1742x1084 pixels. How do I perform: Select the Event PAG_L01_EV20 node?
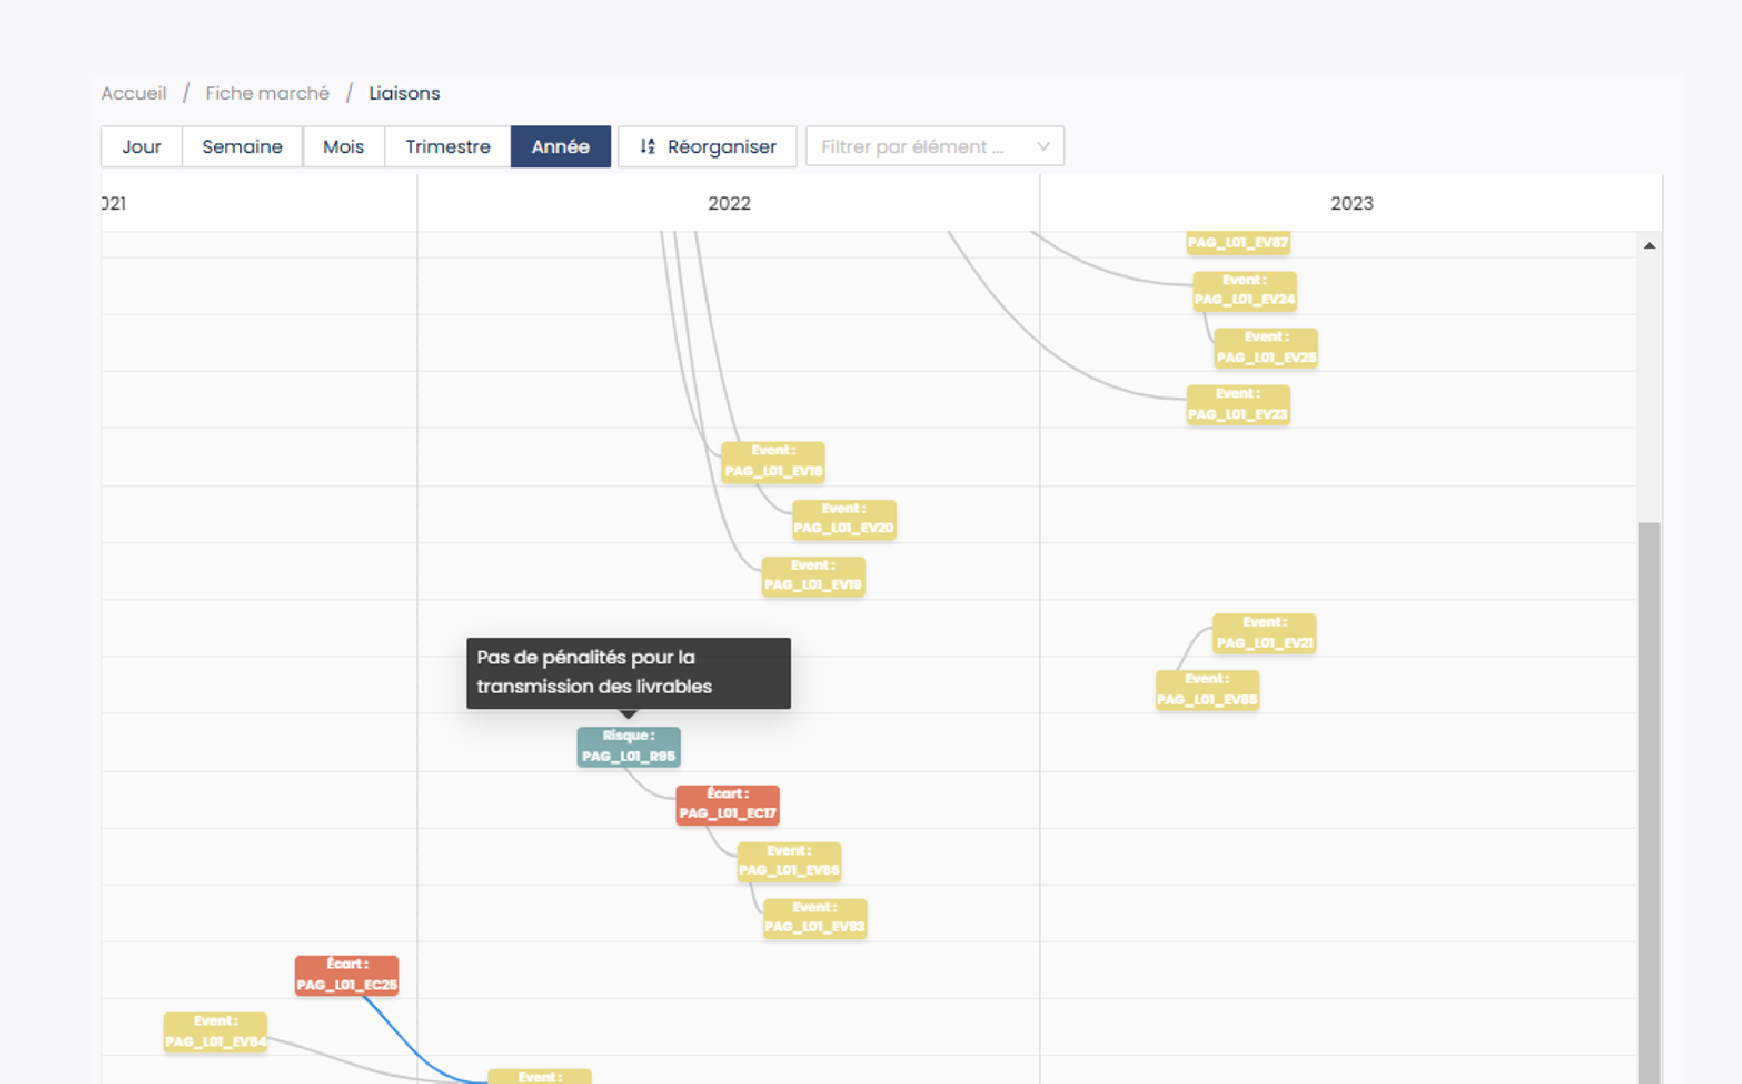tap(843, 519)
